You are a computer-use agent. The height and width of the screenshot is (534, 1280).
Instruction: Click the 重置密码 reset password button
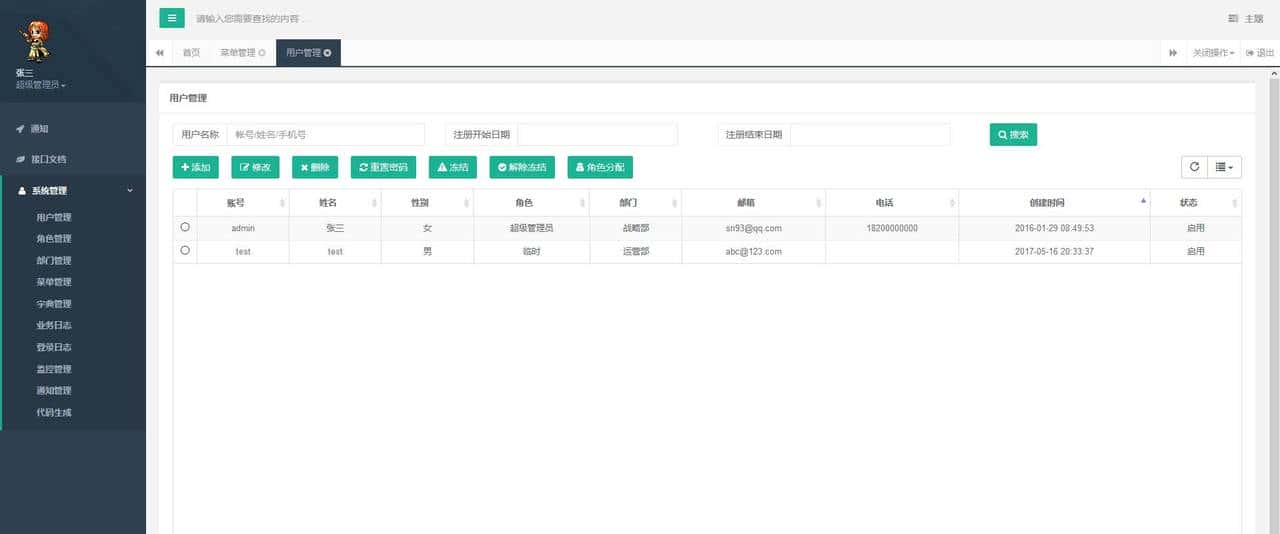pyautogui.click(x=383, y=167)
